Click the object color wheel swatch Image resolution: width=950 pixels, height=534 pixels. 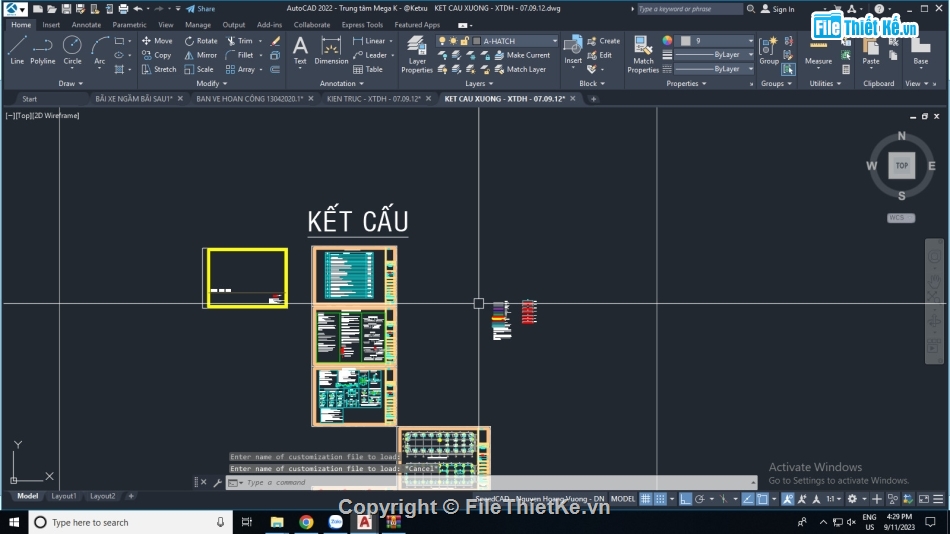(667, 41)
